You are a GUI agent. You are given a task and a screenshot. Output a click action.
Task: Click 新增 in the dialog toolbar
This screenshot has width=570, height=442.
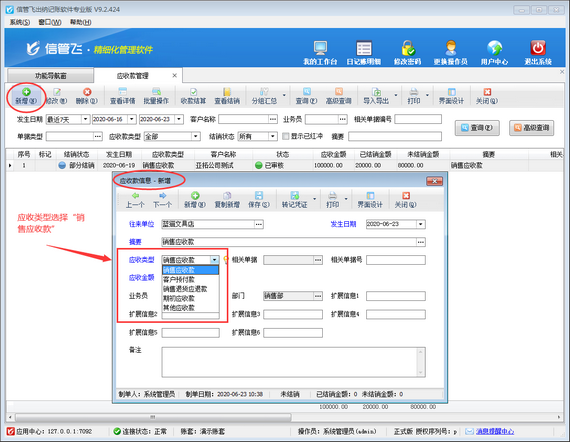[x=195, y=200]
